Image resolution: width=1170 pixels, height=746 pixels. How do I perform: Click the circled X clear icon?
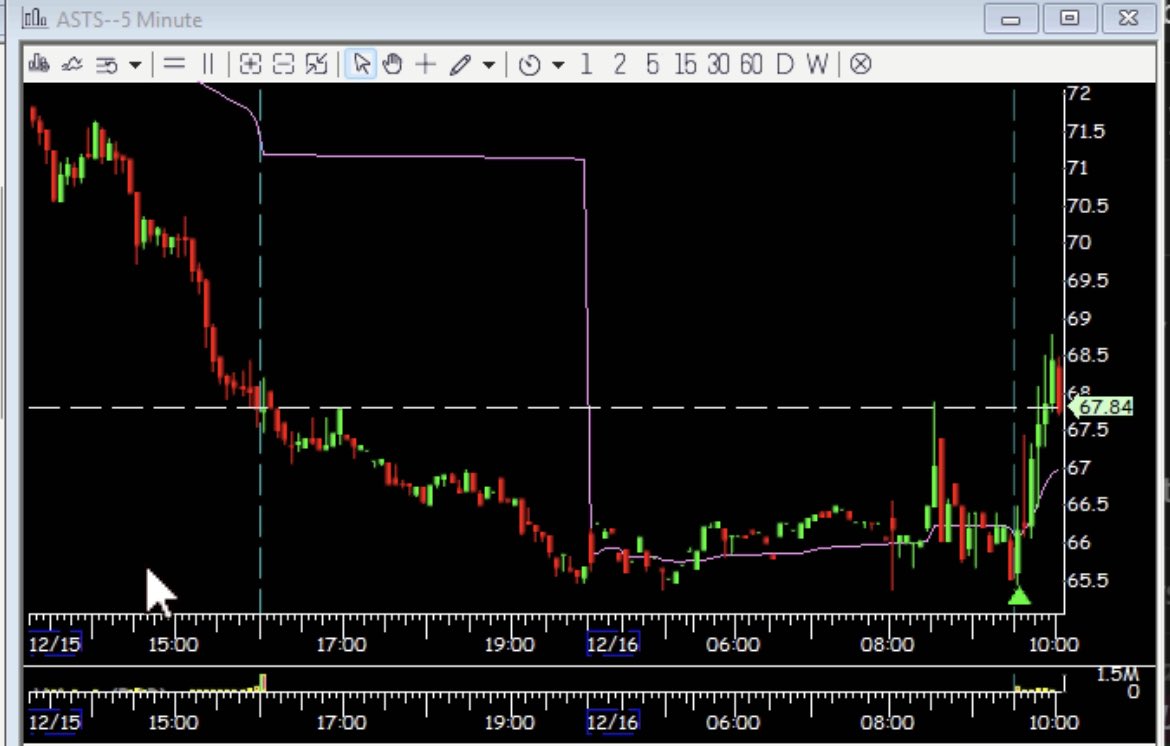860,65
